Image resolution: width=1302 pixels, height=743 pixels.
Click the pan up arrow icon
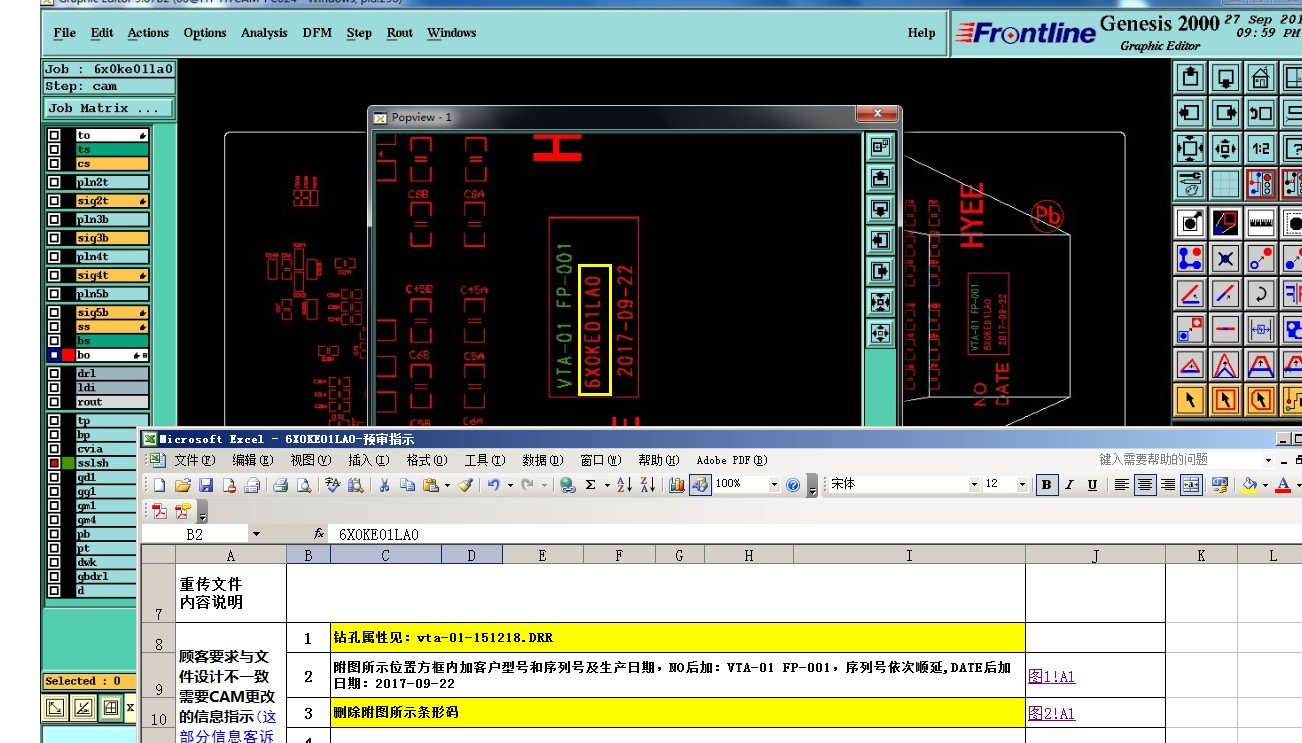(x=1190, y=77)
